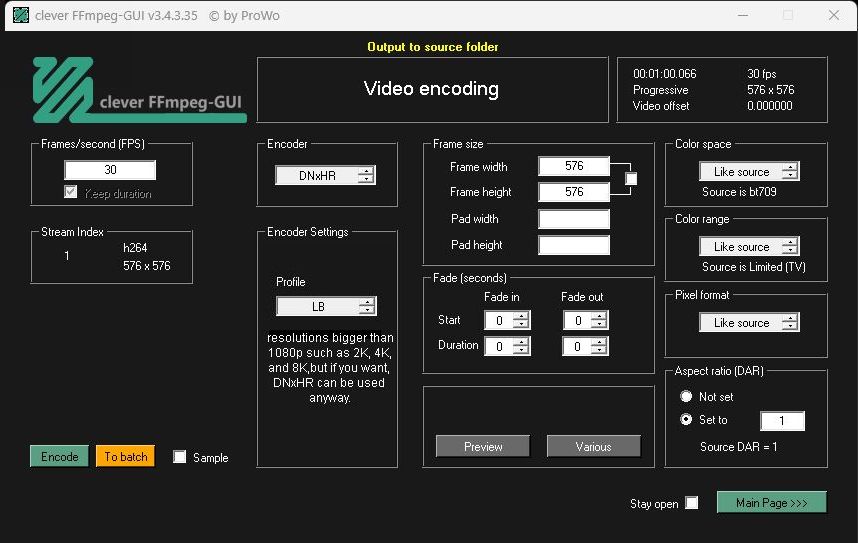
Task: Toggle the Keep duration checkbox
Action: [x=71, y=192]
